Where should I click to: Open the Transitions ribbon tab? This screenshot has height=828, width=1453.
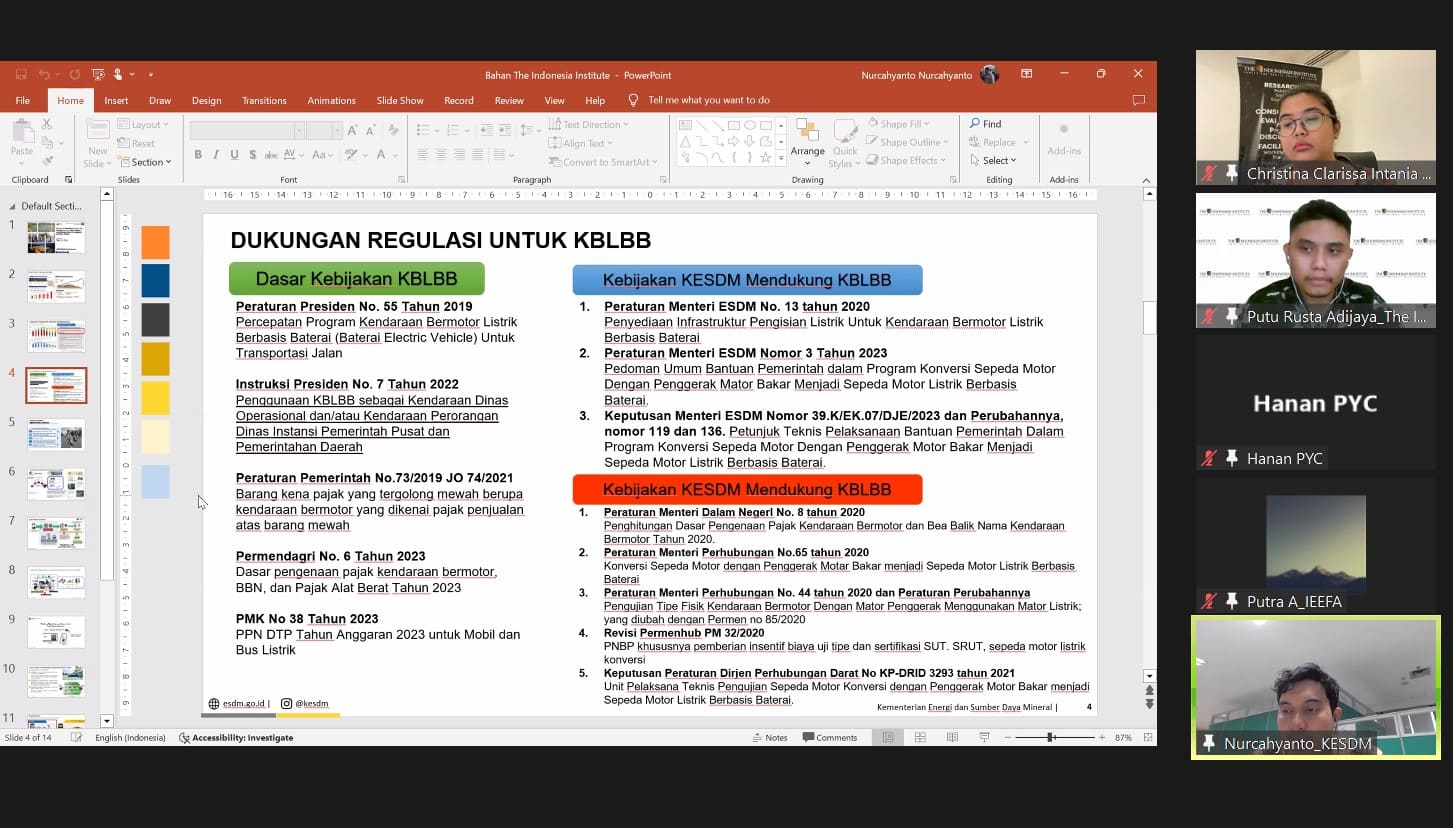click(x=264, y=101)
